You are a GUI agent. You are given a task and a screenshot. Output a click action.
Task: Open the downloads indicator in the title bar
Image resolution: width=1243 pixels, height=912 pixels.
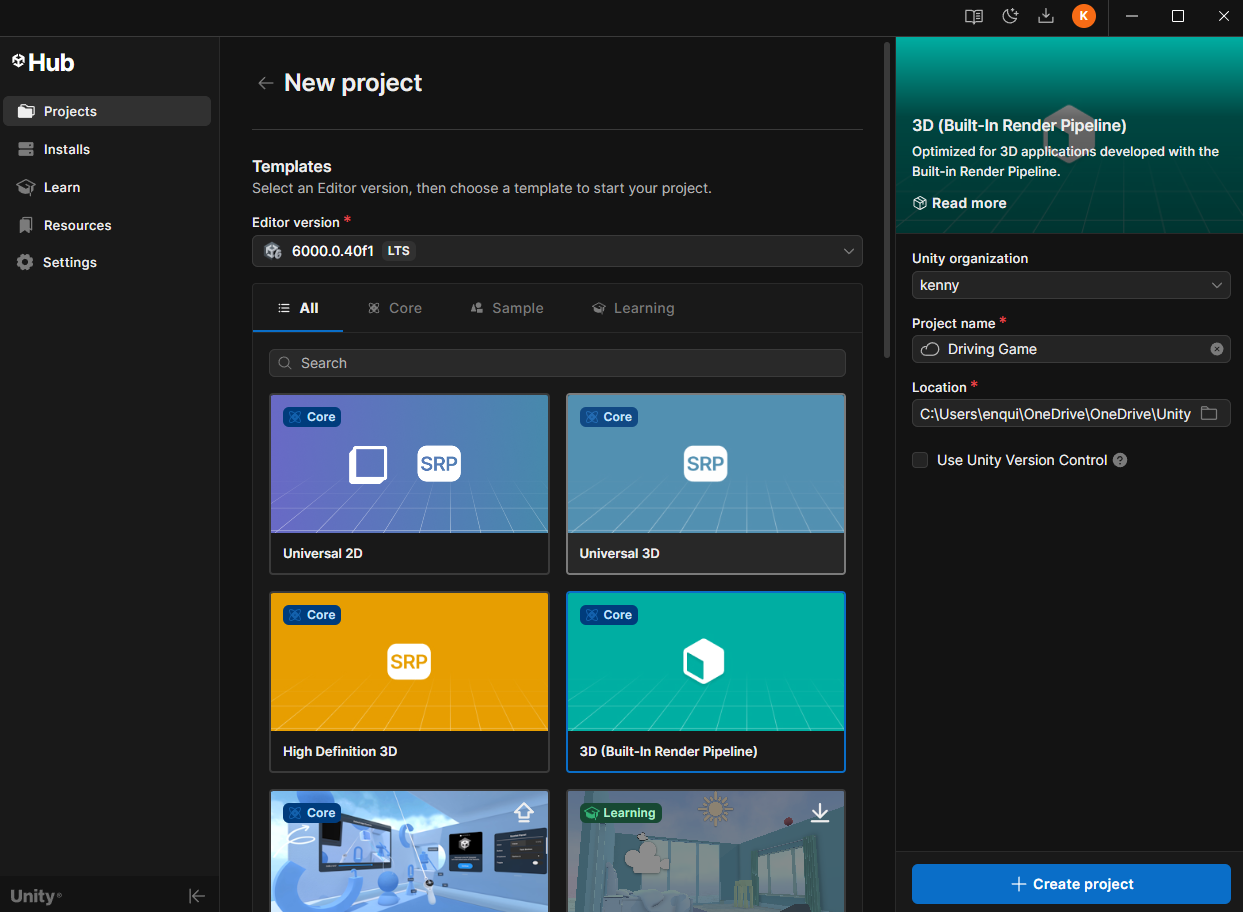click(x=1046, y=16)
